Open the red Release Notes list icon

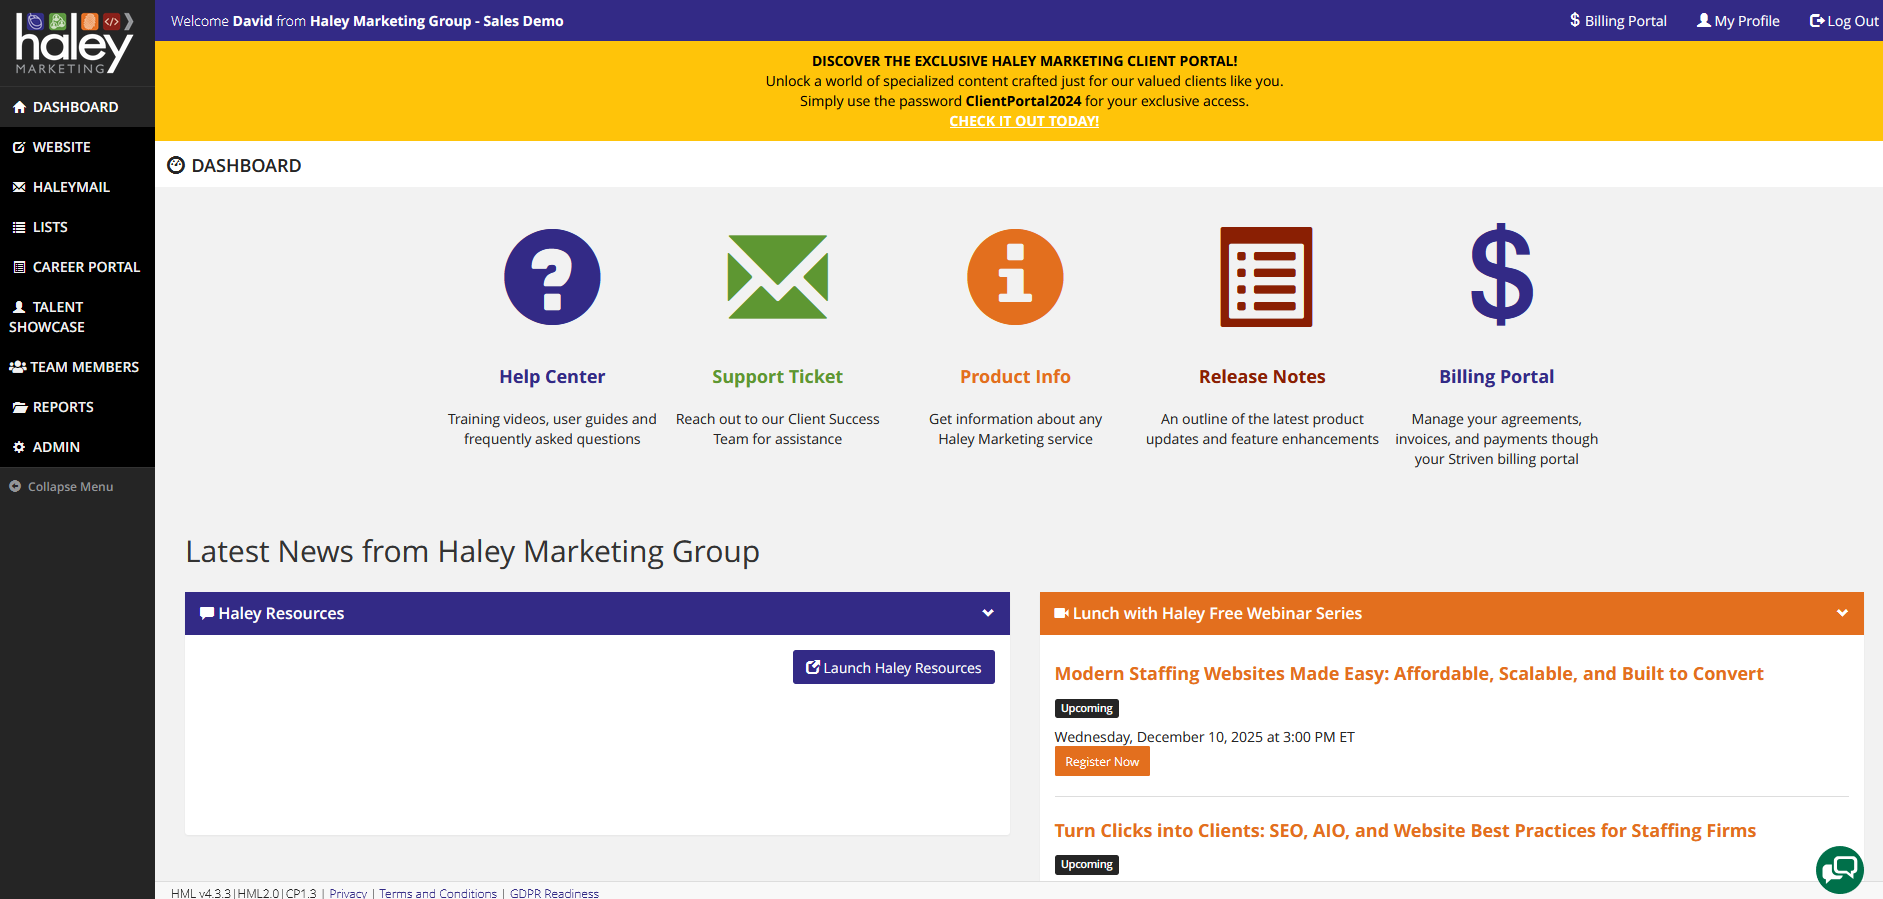(x=1265, y=277)
